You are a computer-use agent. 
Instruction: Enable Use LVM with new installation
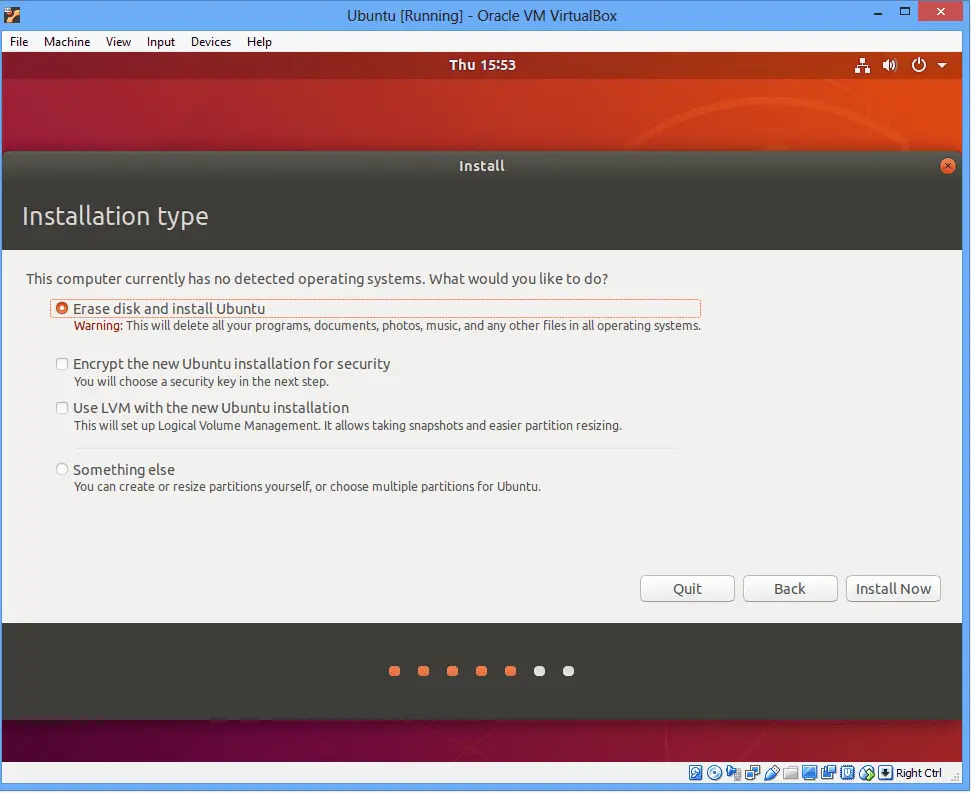(x=62, y=408)
